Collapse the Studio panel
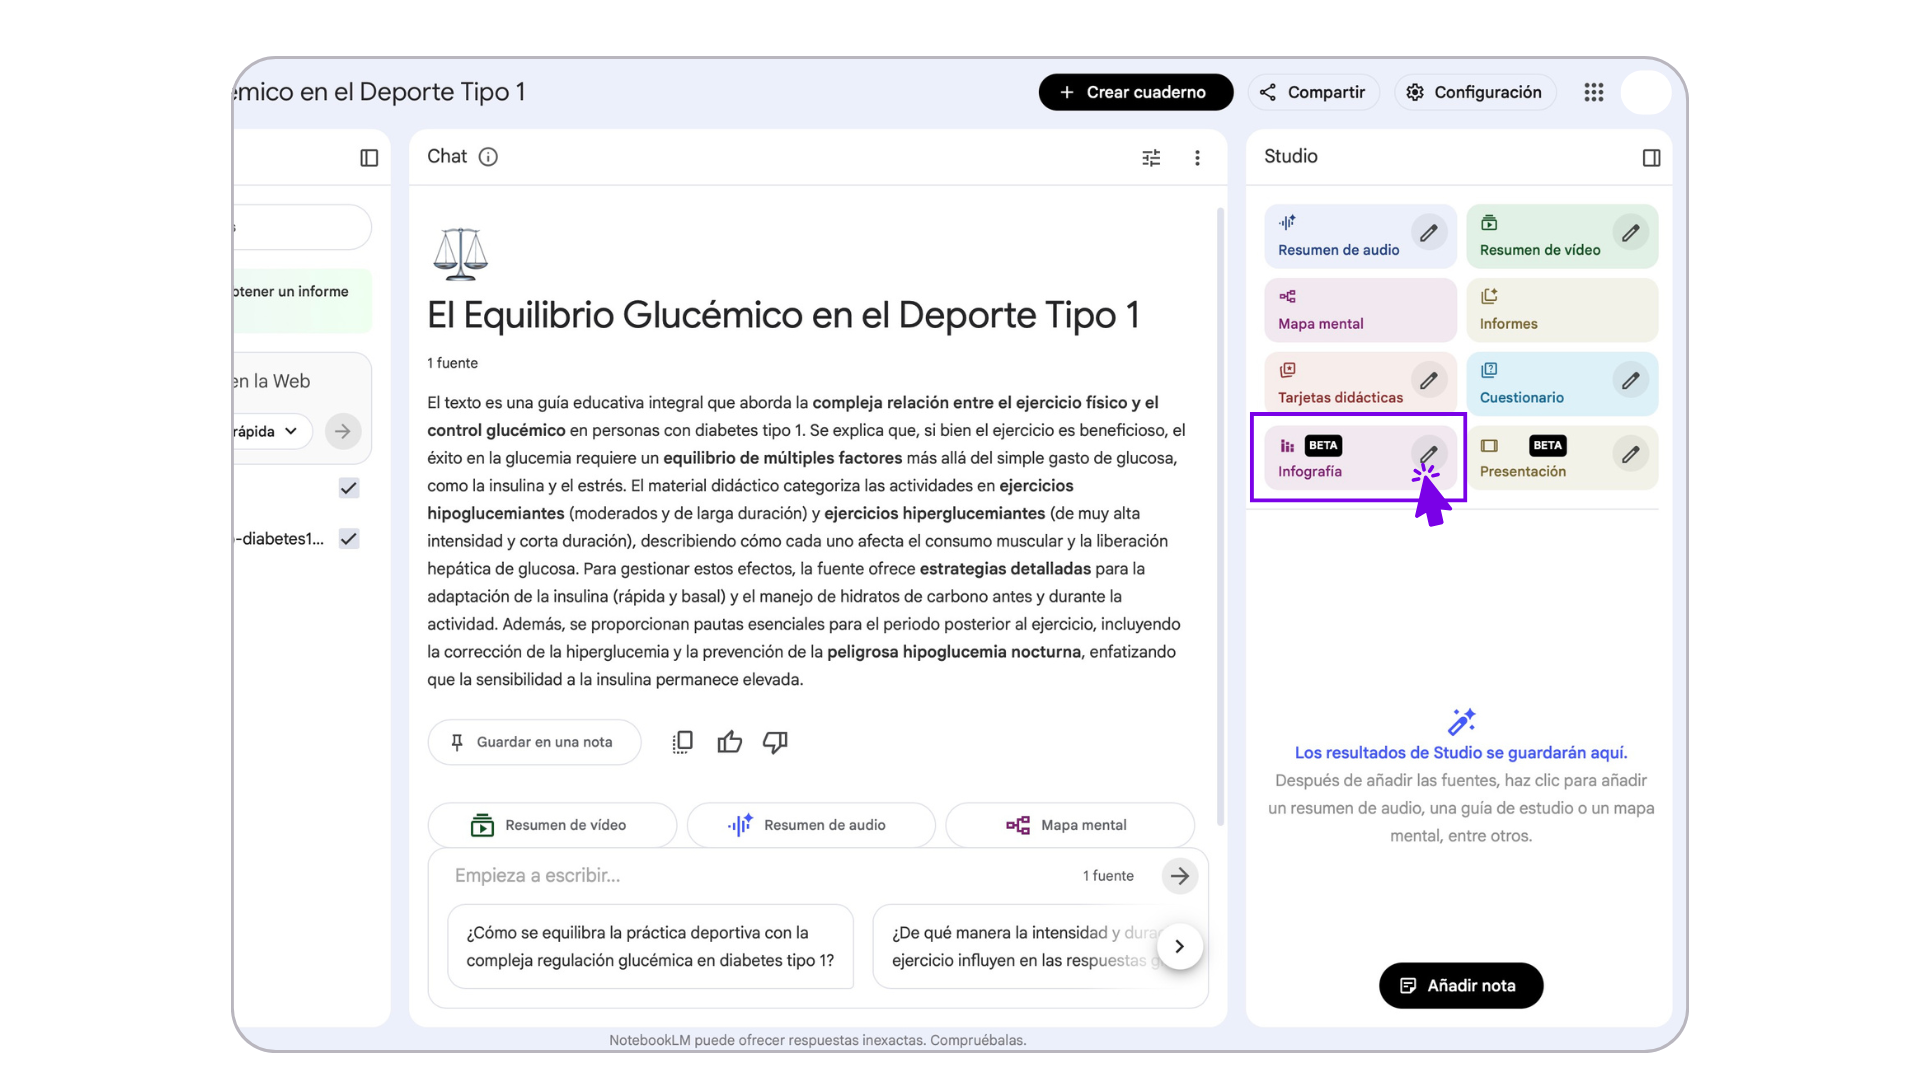The image size is (1920, 1080). click(x=1651, y=157)
